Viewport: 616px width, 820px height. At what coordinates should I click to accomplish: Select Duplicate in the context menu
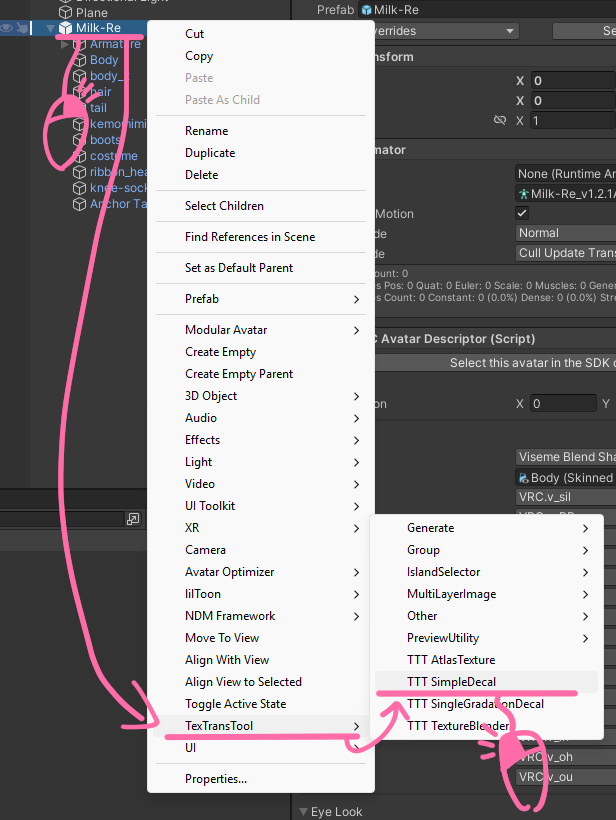210,153
